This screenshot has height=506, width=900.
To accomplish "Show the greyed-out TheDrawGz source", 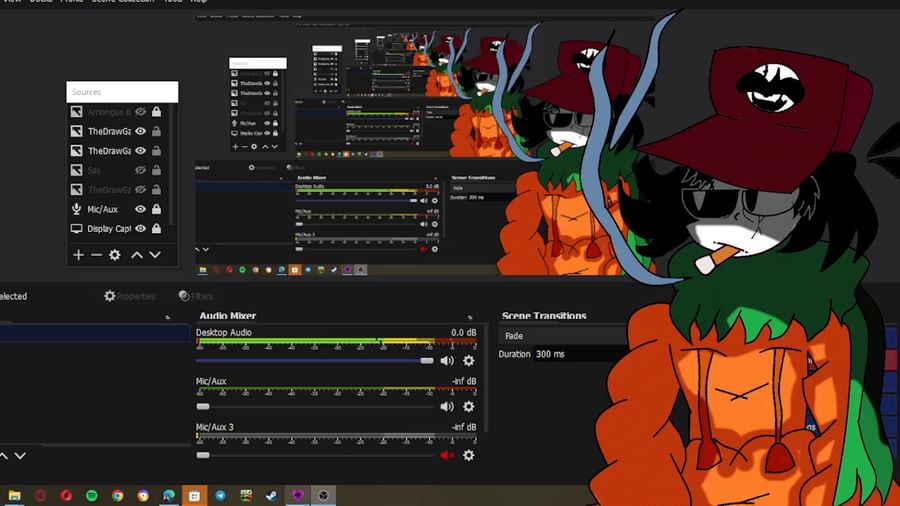I will 140,189.
